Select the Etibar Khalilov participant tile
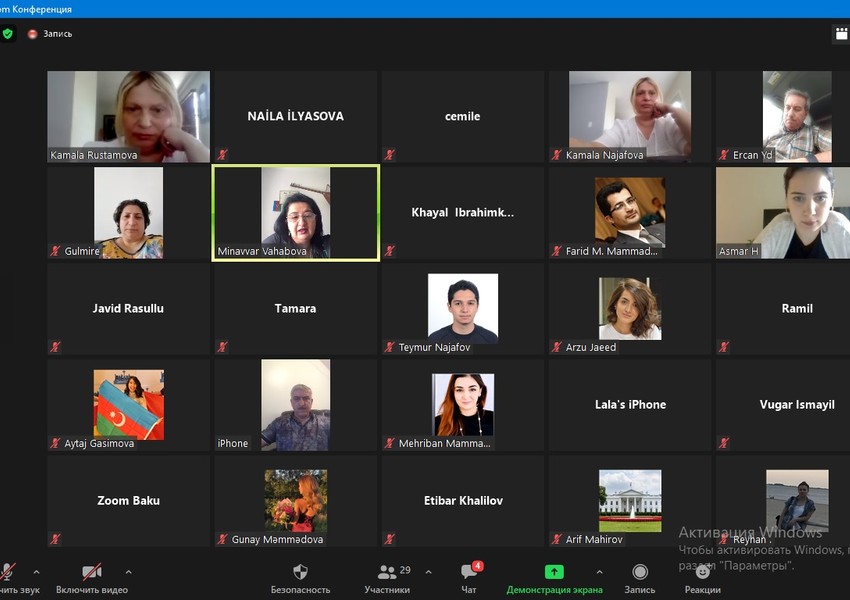The height and width of the screenshot is (600, 850). tap(462, 501)
